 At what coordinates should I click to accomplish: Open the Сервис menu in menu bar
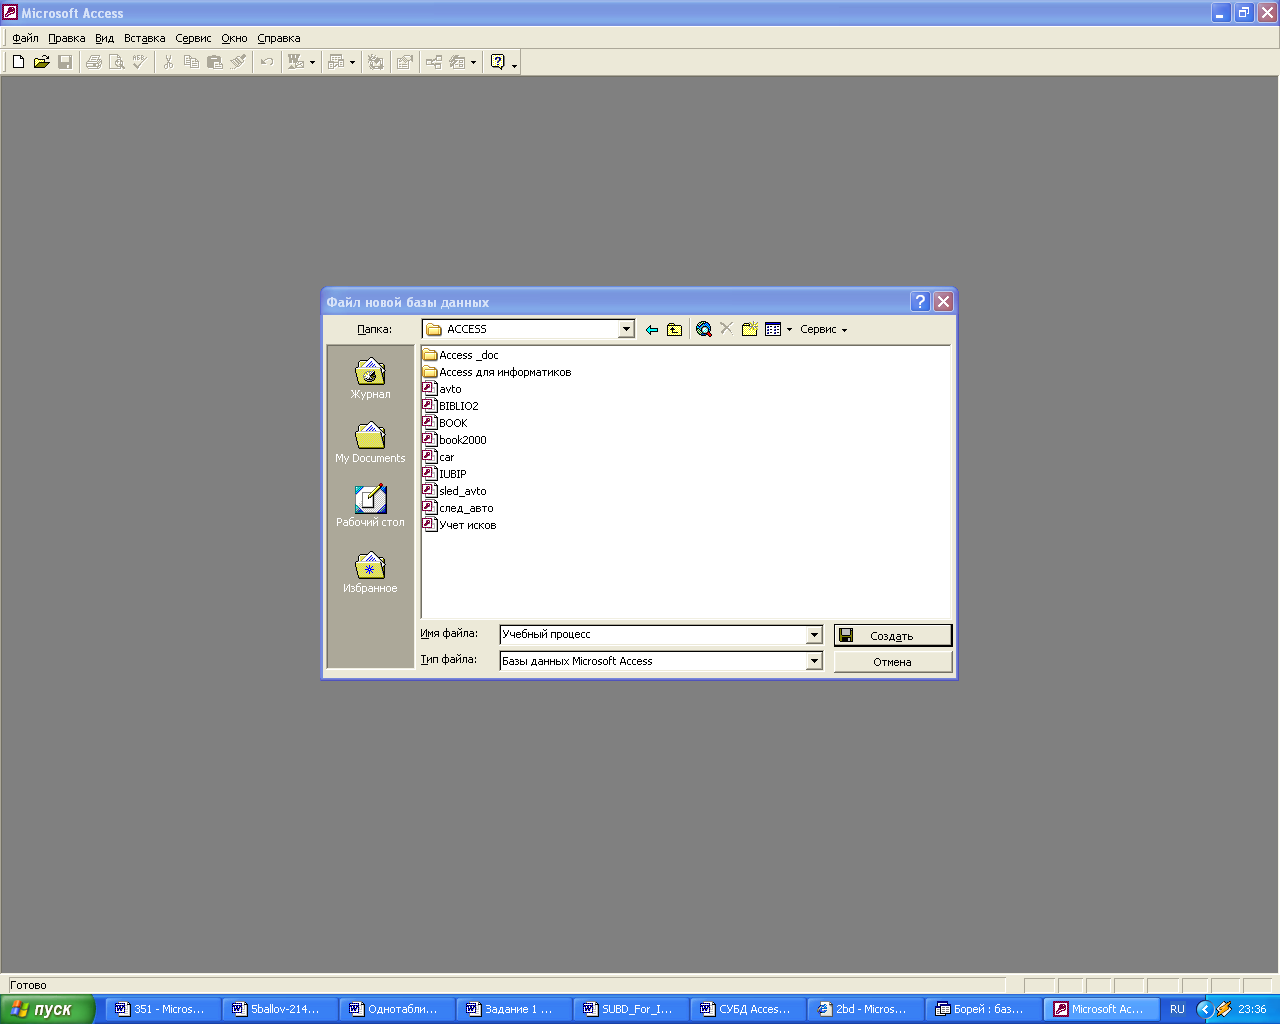pyautogui.click(x=193, y=38)
